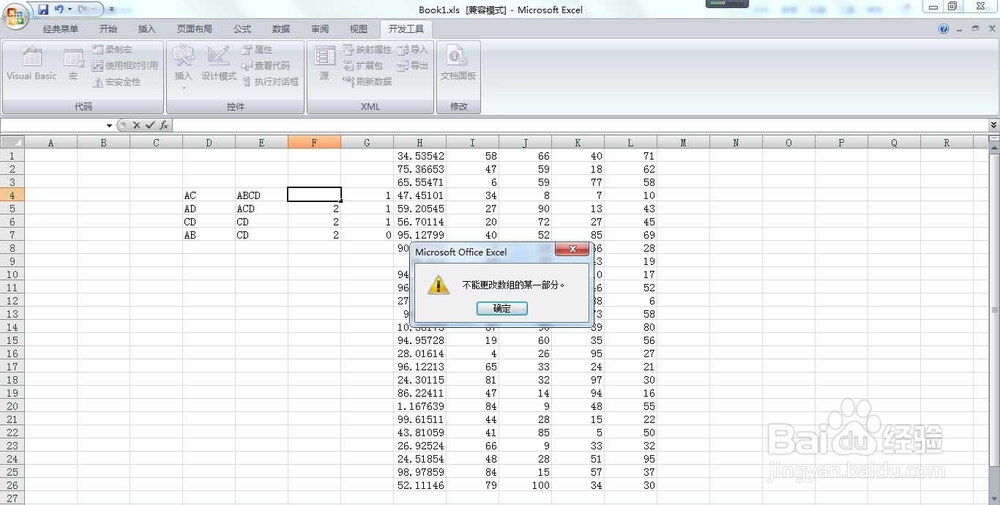Click the fx insert function button
The height and width of the screenshot is (505, 1000).
[x=164, y=126]
